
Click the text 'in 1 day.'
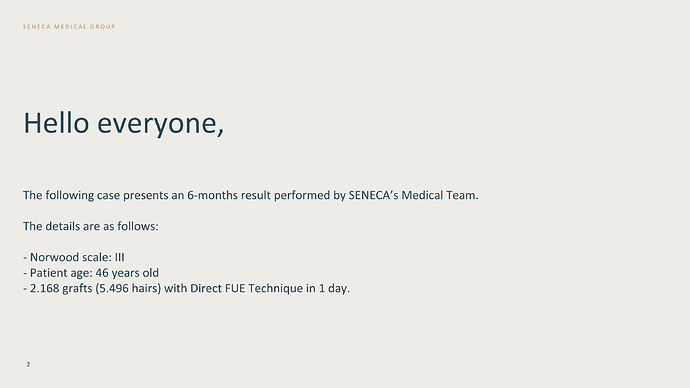[328, 289]
